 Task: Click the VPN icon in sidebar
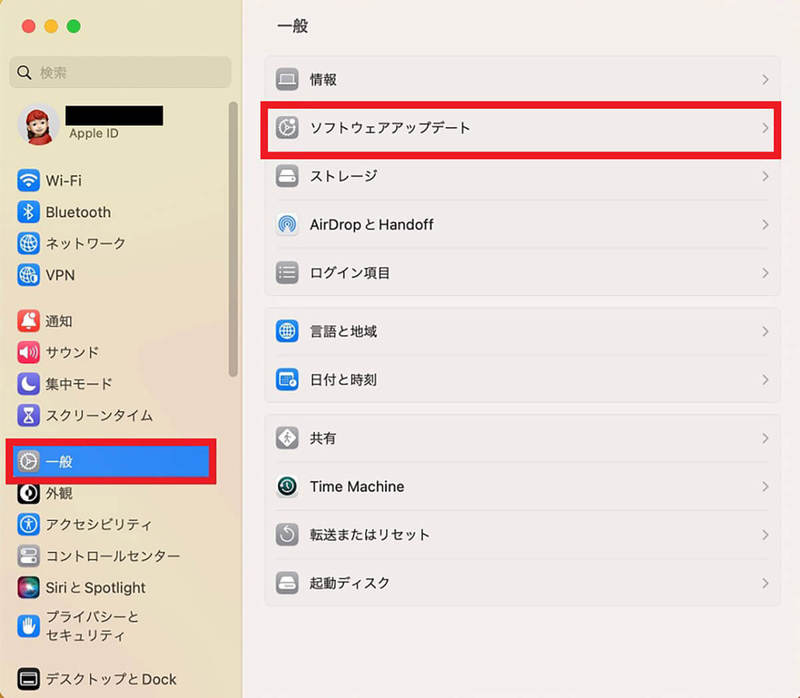(29, 275)
